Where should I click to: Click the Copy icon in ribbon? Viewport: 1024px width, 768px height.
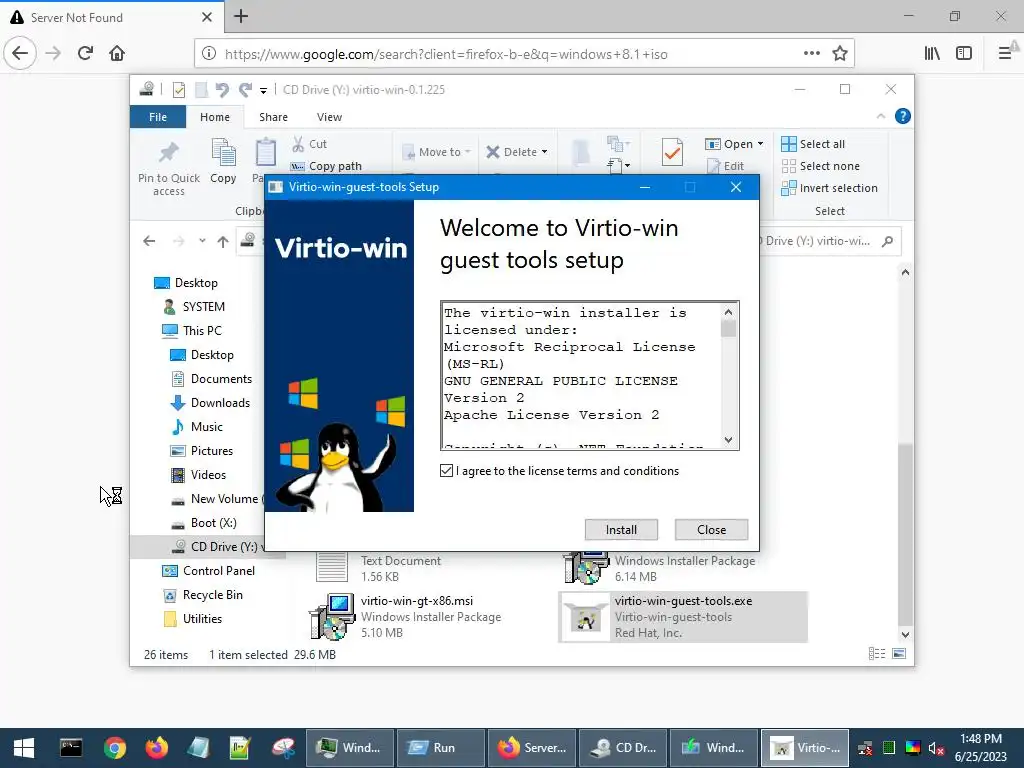point(223,161)
